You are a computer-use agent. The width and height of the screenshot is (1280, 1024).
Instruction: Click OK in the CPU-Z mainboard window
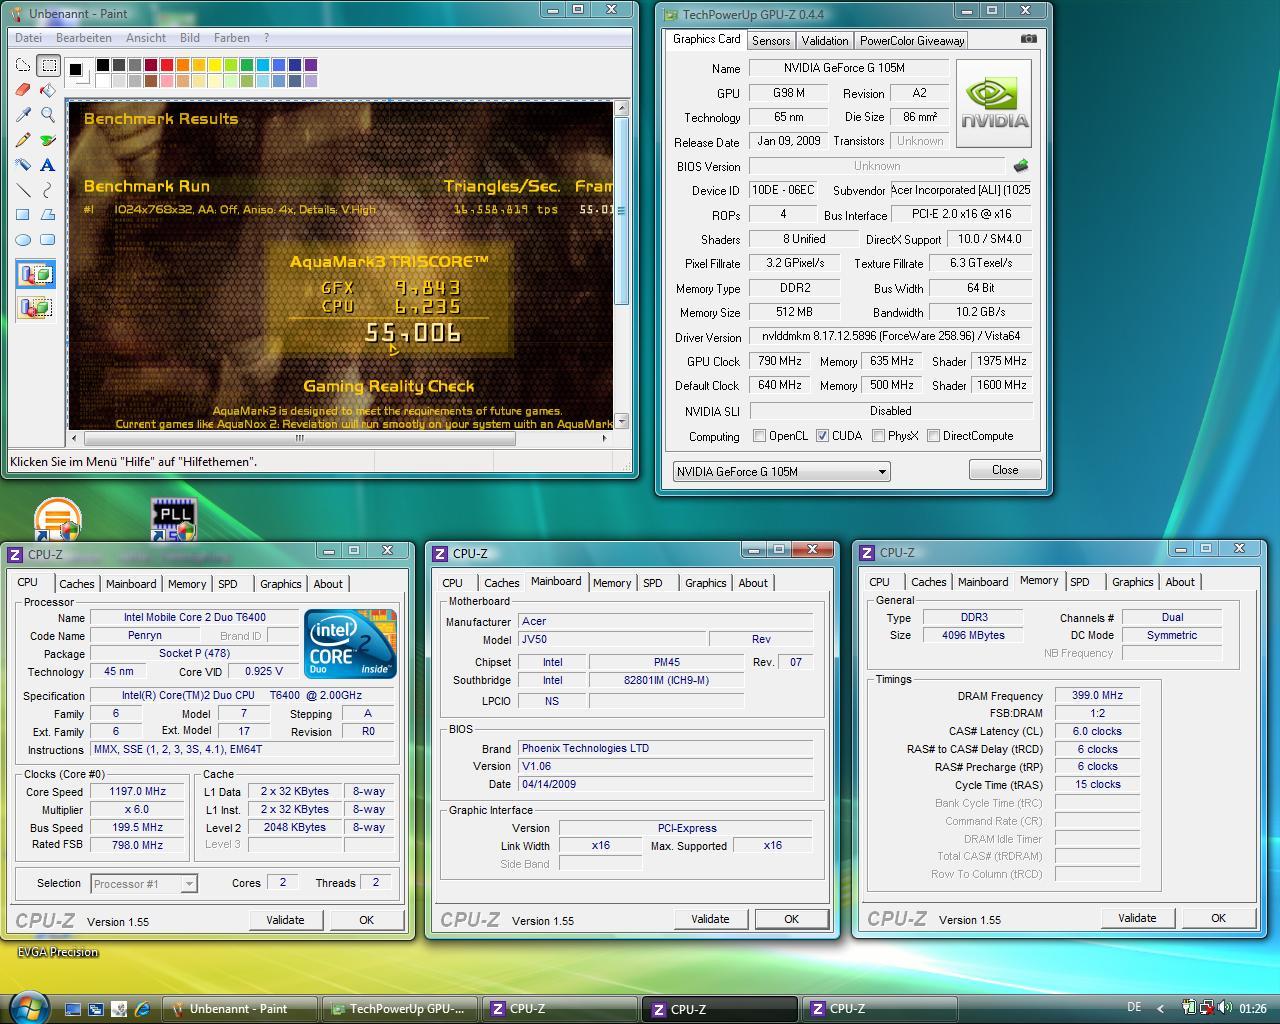(791, 919)
